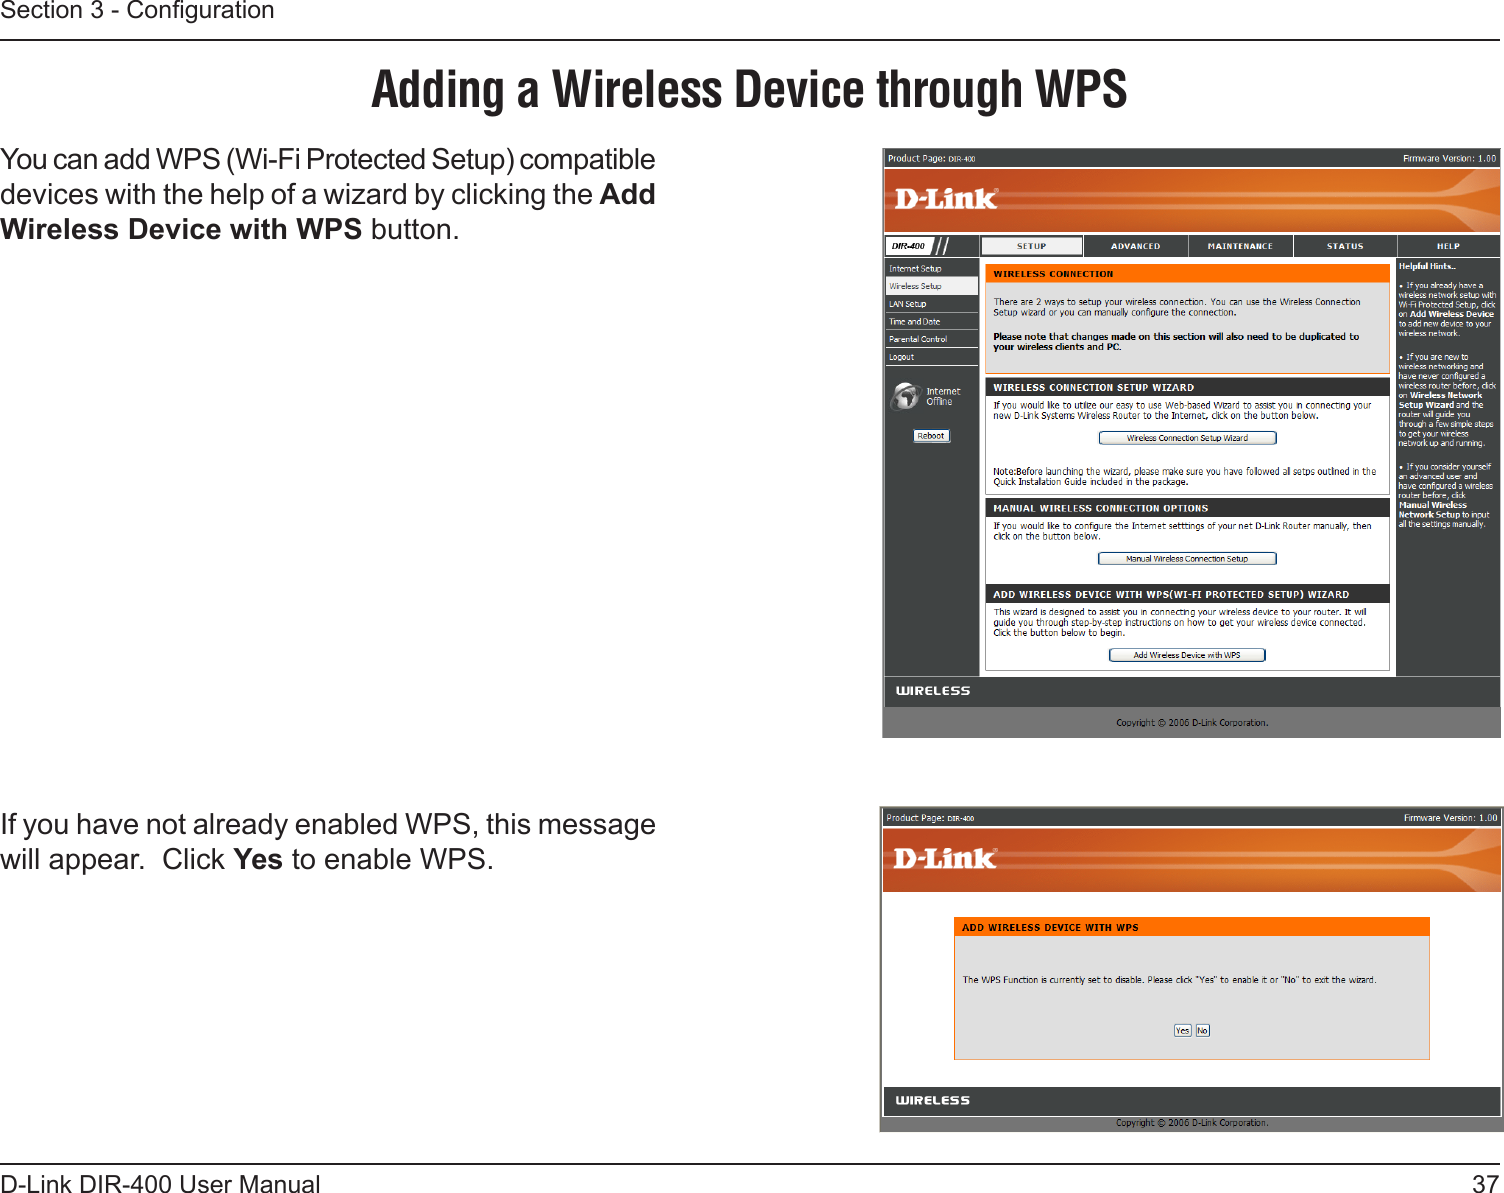
Task: Click the 'Section 3 - Configuration' page header
Action: tap(137, 11)
